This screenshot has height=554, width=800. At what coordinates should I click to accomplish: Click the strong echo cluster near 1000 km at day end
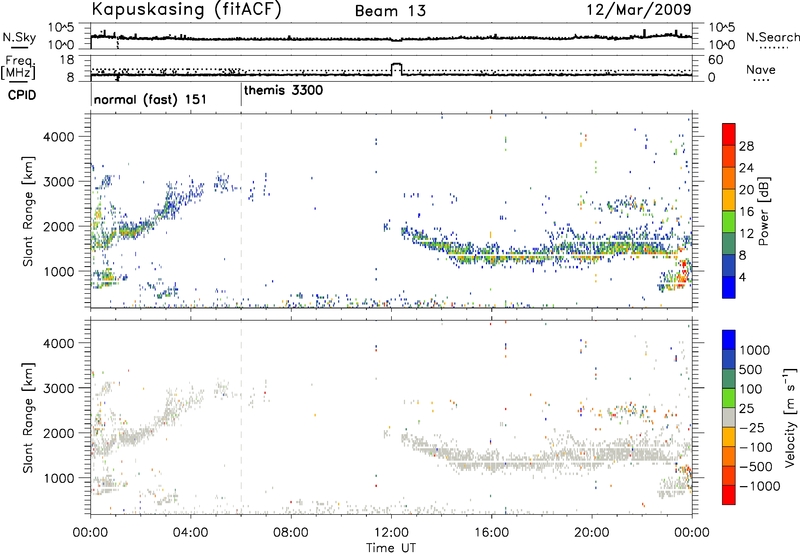682,274
